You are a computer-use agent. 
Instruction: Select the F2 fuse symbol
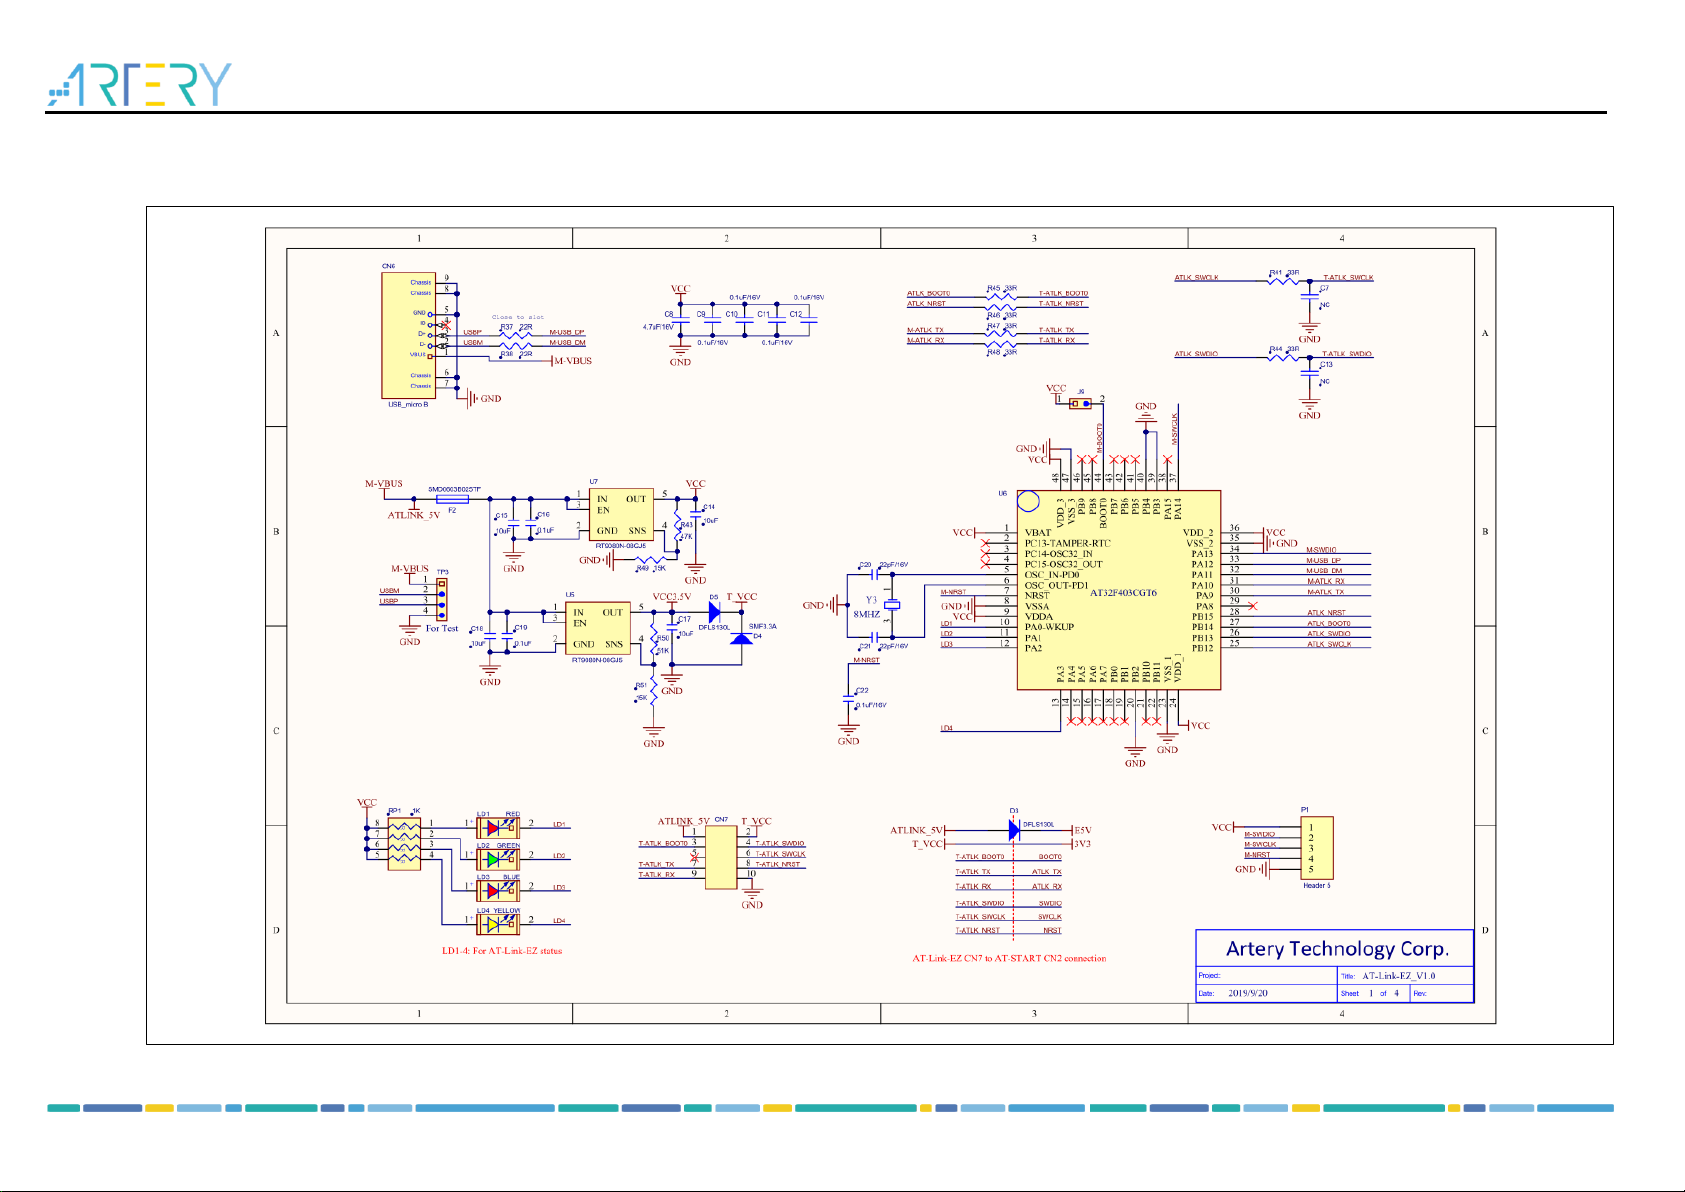coord(452,498)
